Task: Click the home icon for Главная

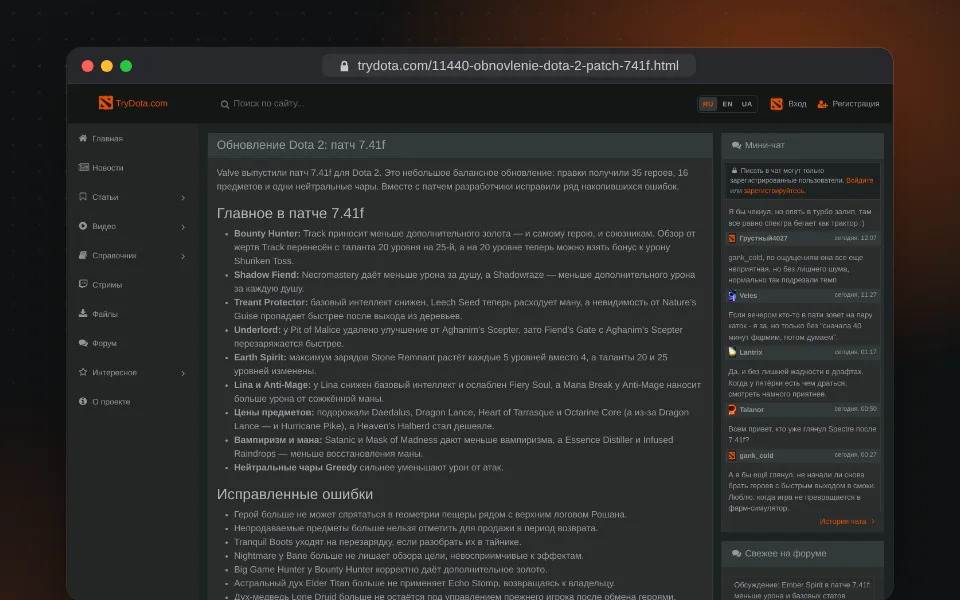Action: (83, 138)
